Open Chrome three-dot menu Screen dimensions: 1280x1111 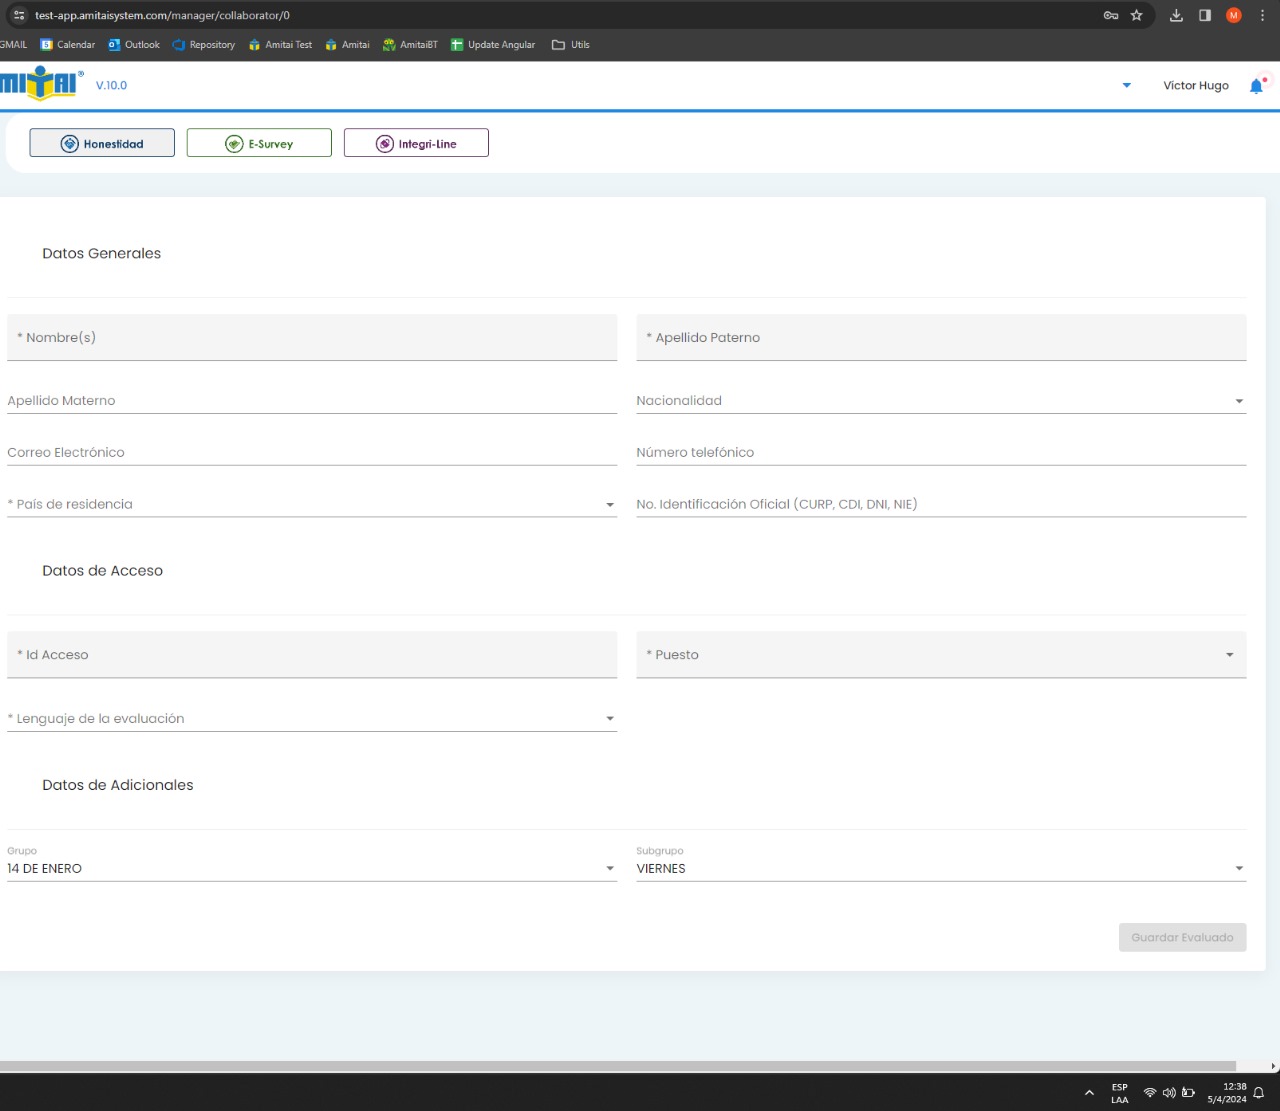1262,15
